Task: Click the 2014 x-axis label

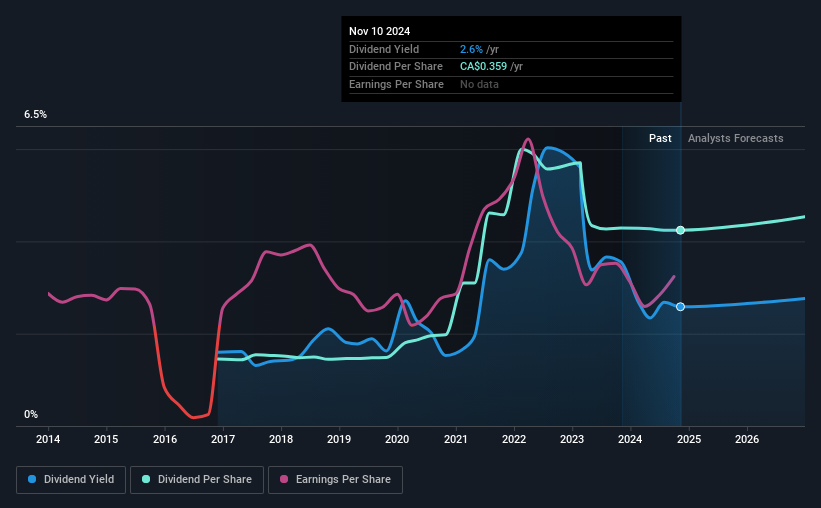Action: tap(48, 439)
